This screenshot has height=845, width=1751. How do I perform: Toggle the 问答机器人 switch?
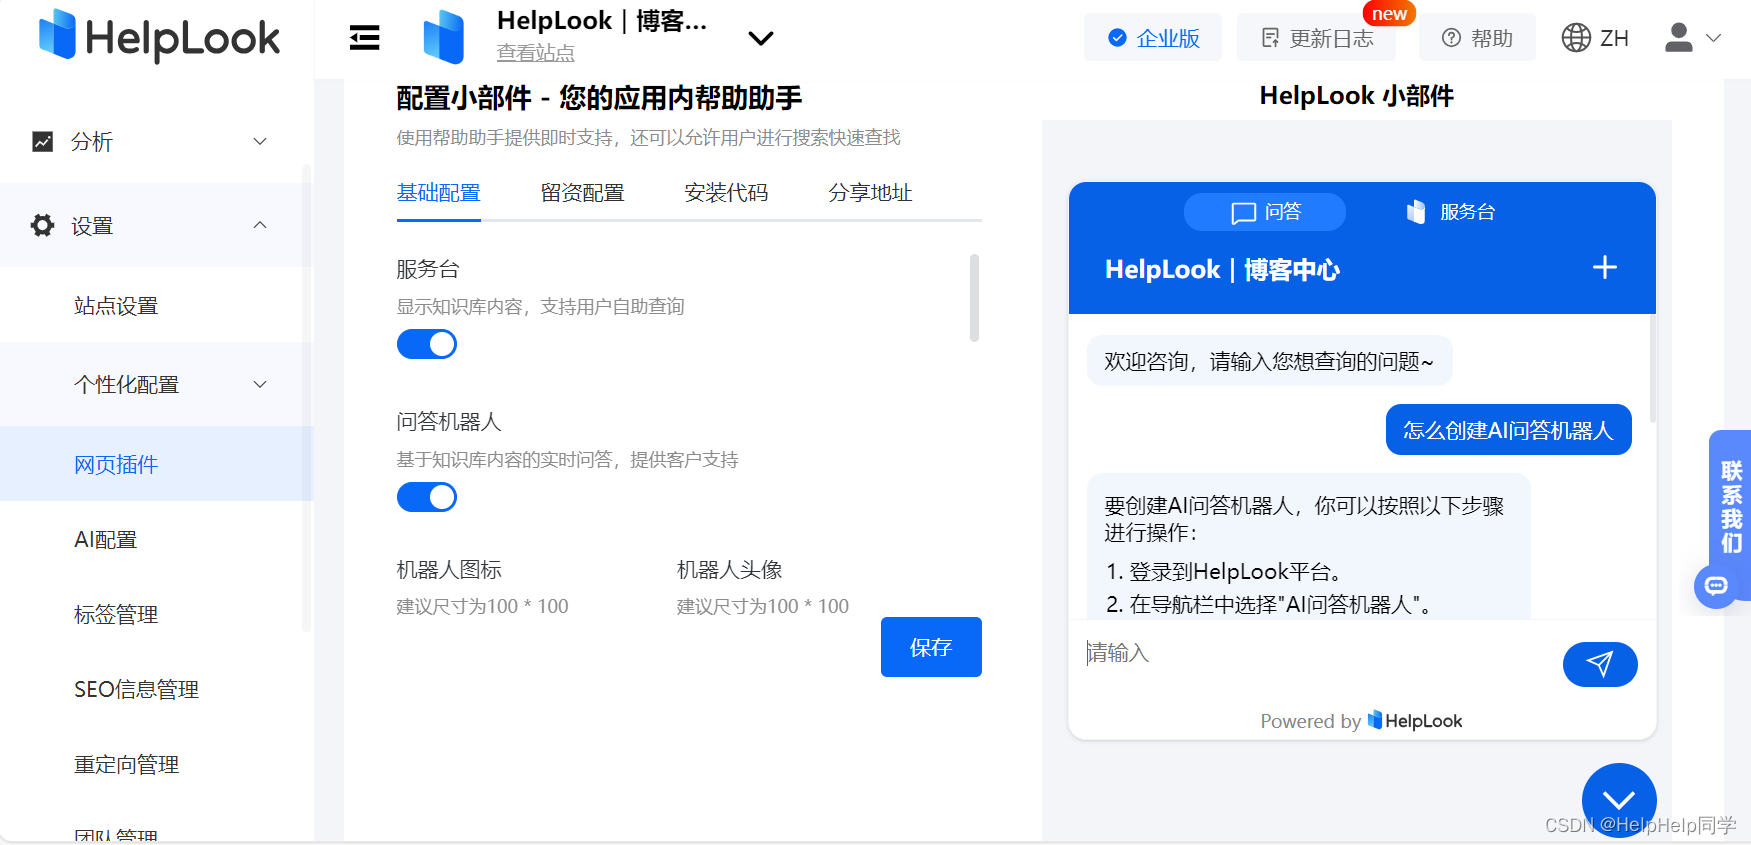click(427, 497)
